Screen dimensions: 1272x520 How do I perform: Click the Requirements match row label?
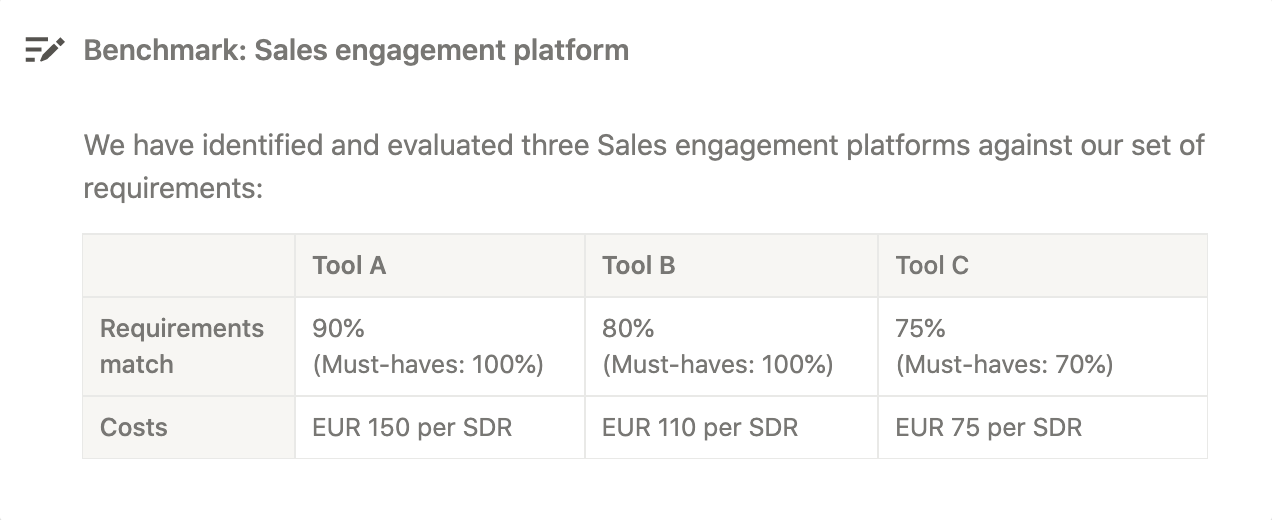click(x=182, y=346)
